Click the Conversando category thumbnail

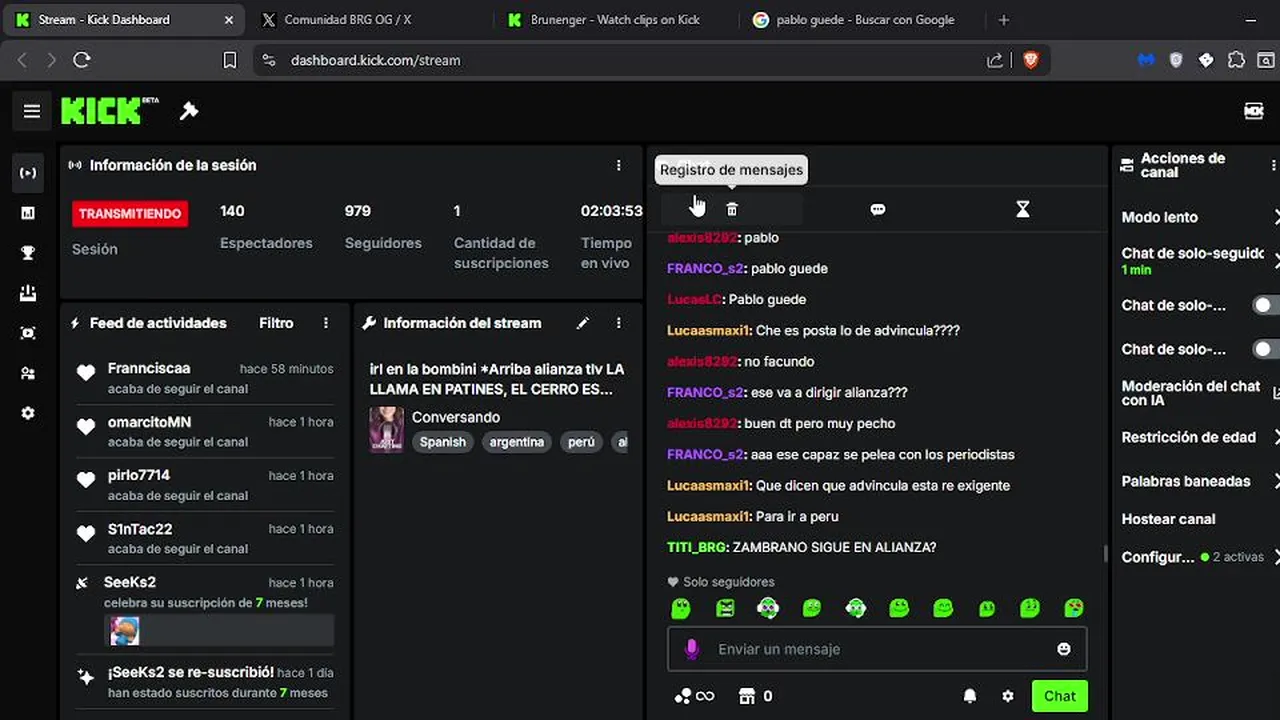pos(387,429)
